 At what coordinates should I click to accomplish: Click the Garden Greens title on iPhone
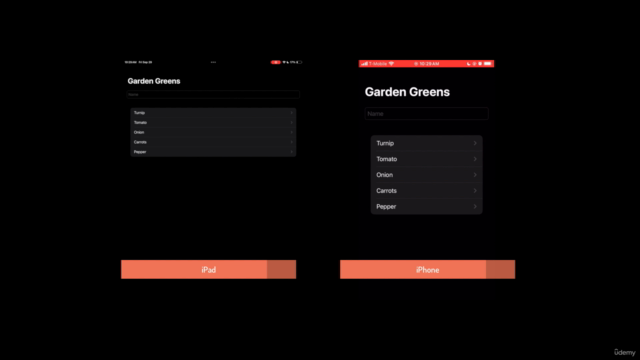[407, 92]
